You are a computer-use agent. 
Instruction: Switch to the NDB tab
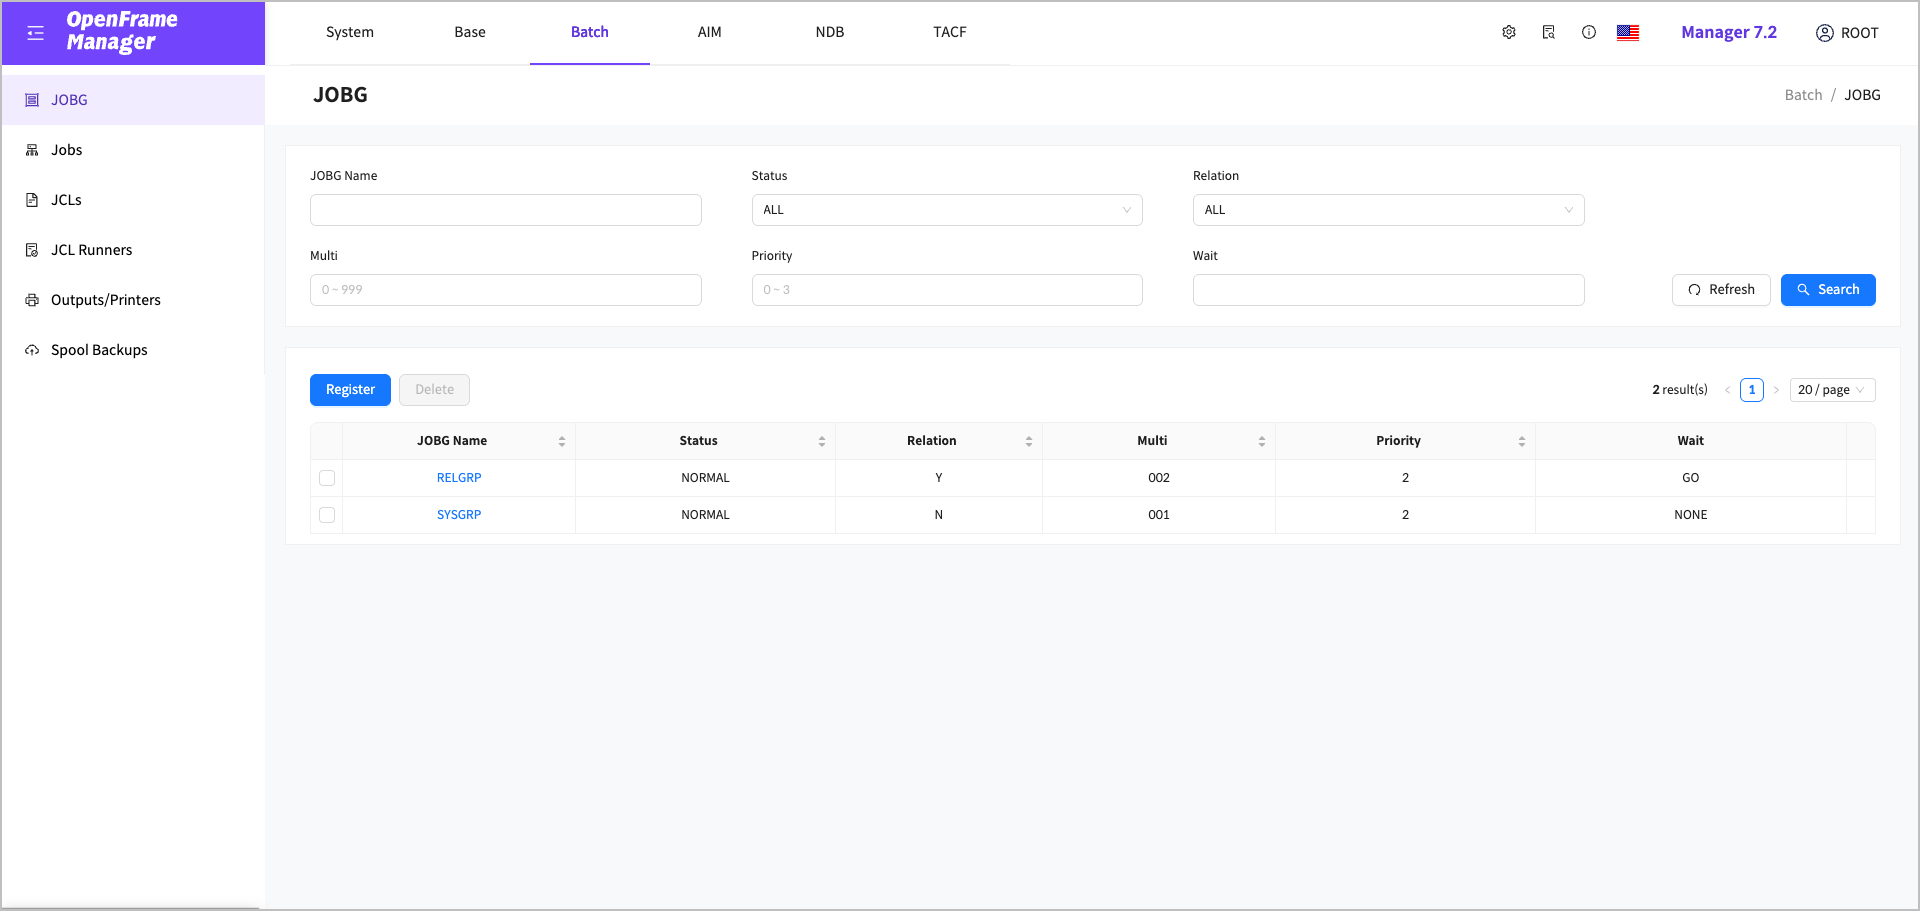tap(830, 32)
